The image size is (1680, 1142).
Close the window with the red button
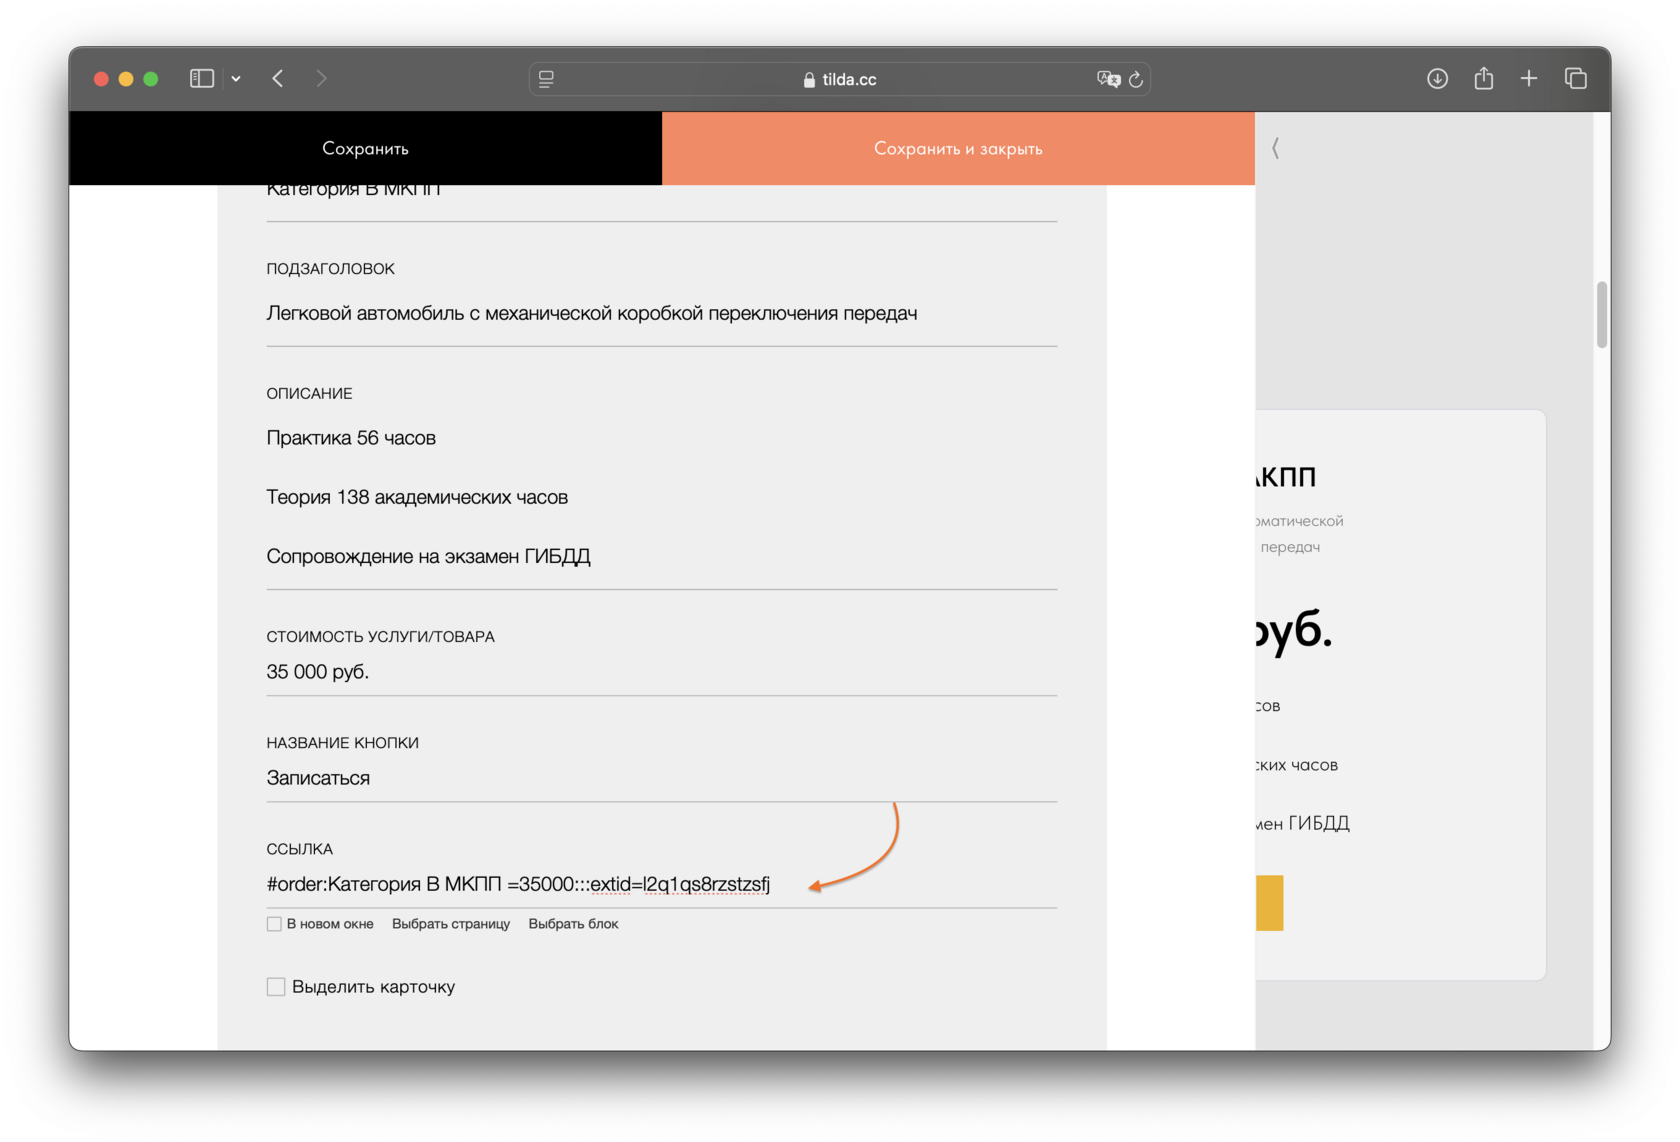coord(101,79)
